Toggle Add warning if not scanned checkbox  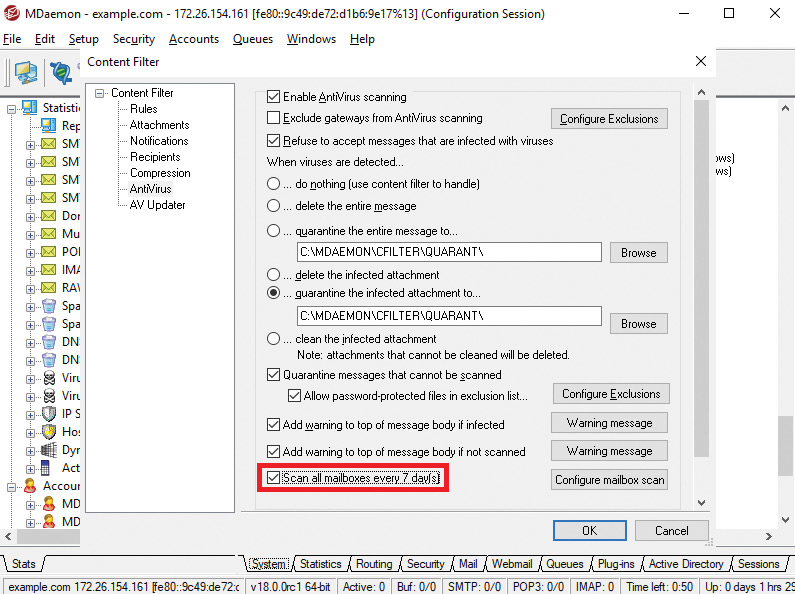tap(273, 451)
